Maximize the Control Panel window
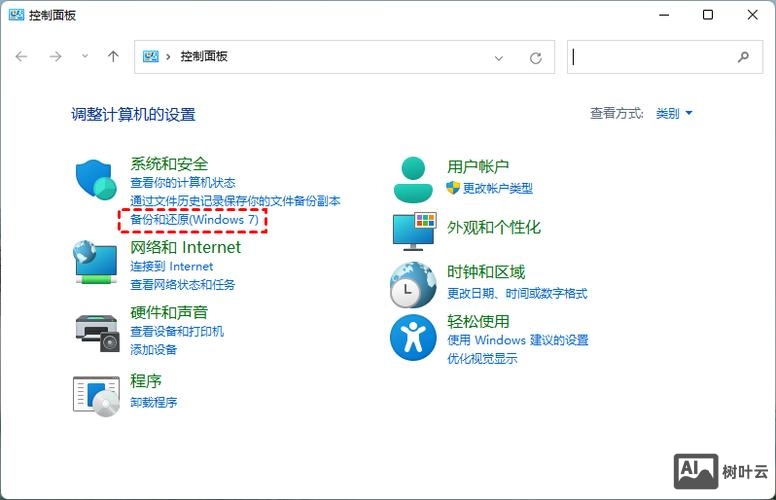Viewport: 776px width, 500px height. tap(708, 15)
